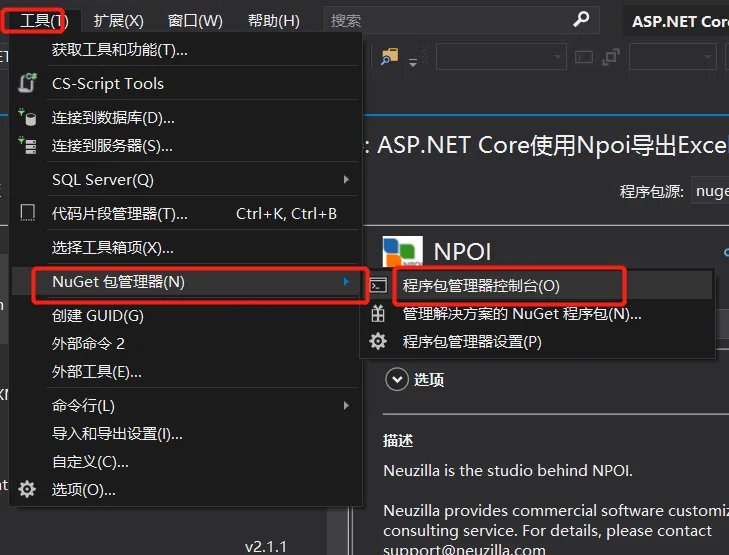
Task: Open the second toolbar combo box
Action: coord(672,57)
